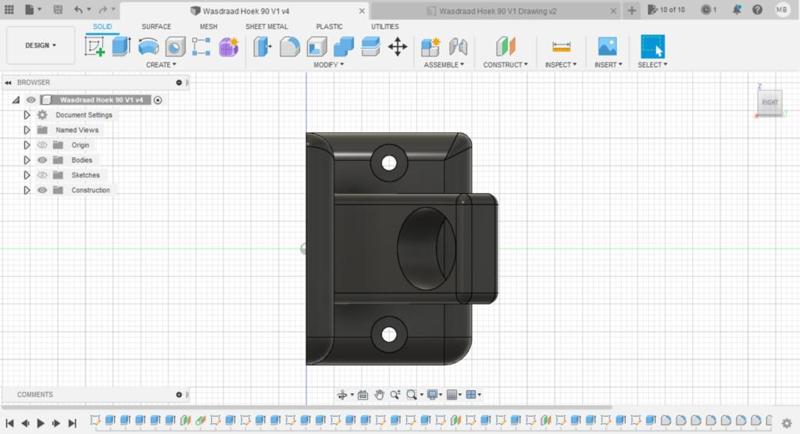Select the Joint tool
The image size is (800, 434).
(x=458, y=46)
